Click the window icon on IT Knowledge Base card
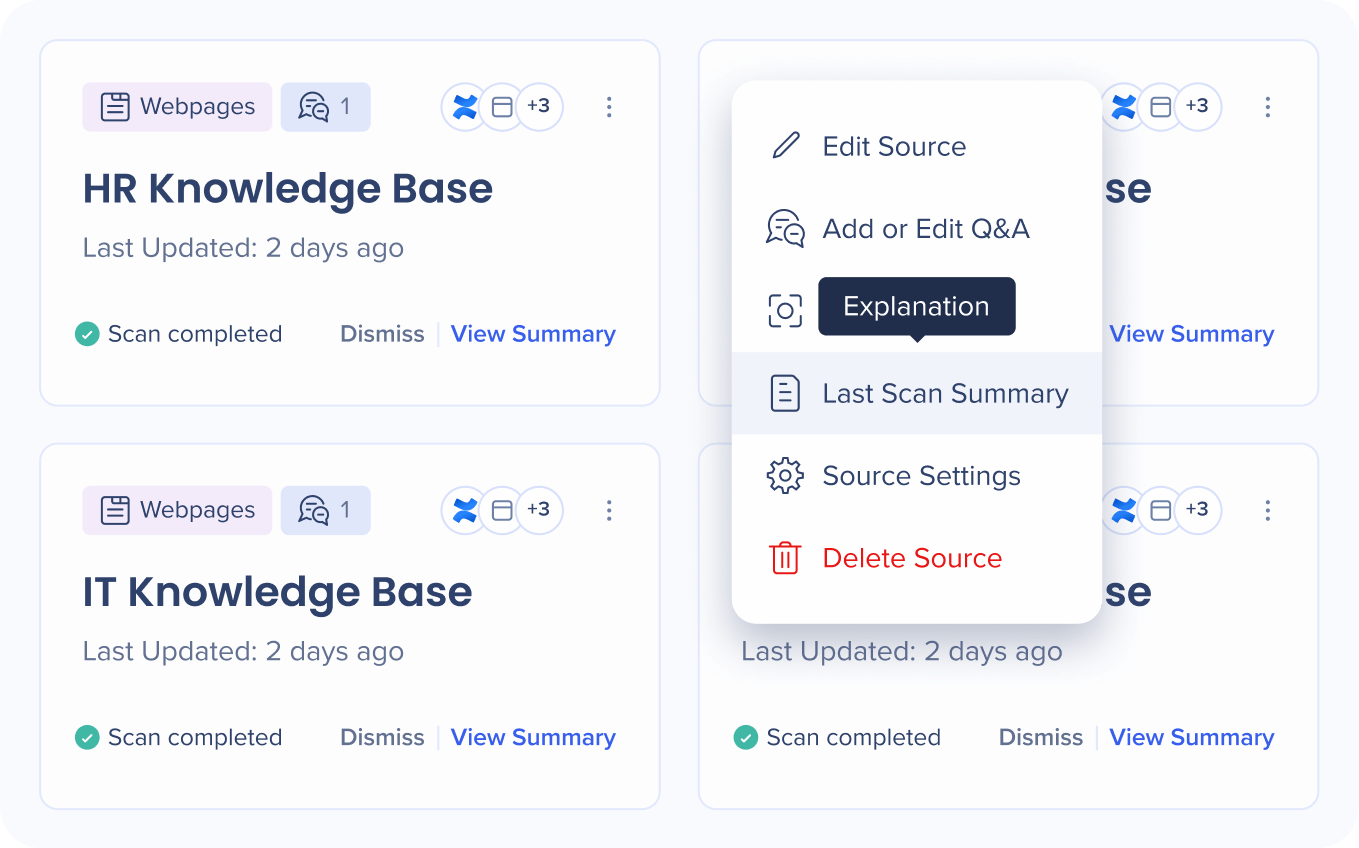Viewport: 1359px width, 848px height. click(502, 511)
